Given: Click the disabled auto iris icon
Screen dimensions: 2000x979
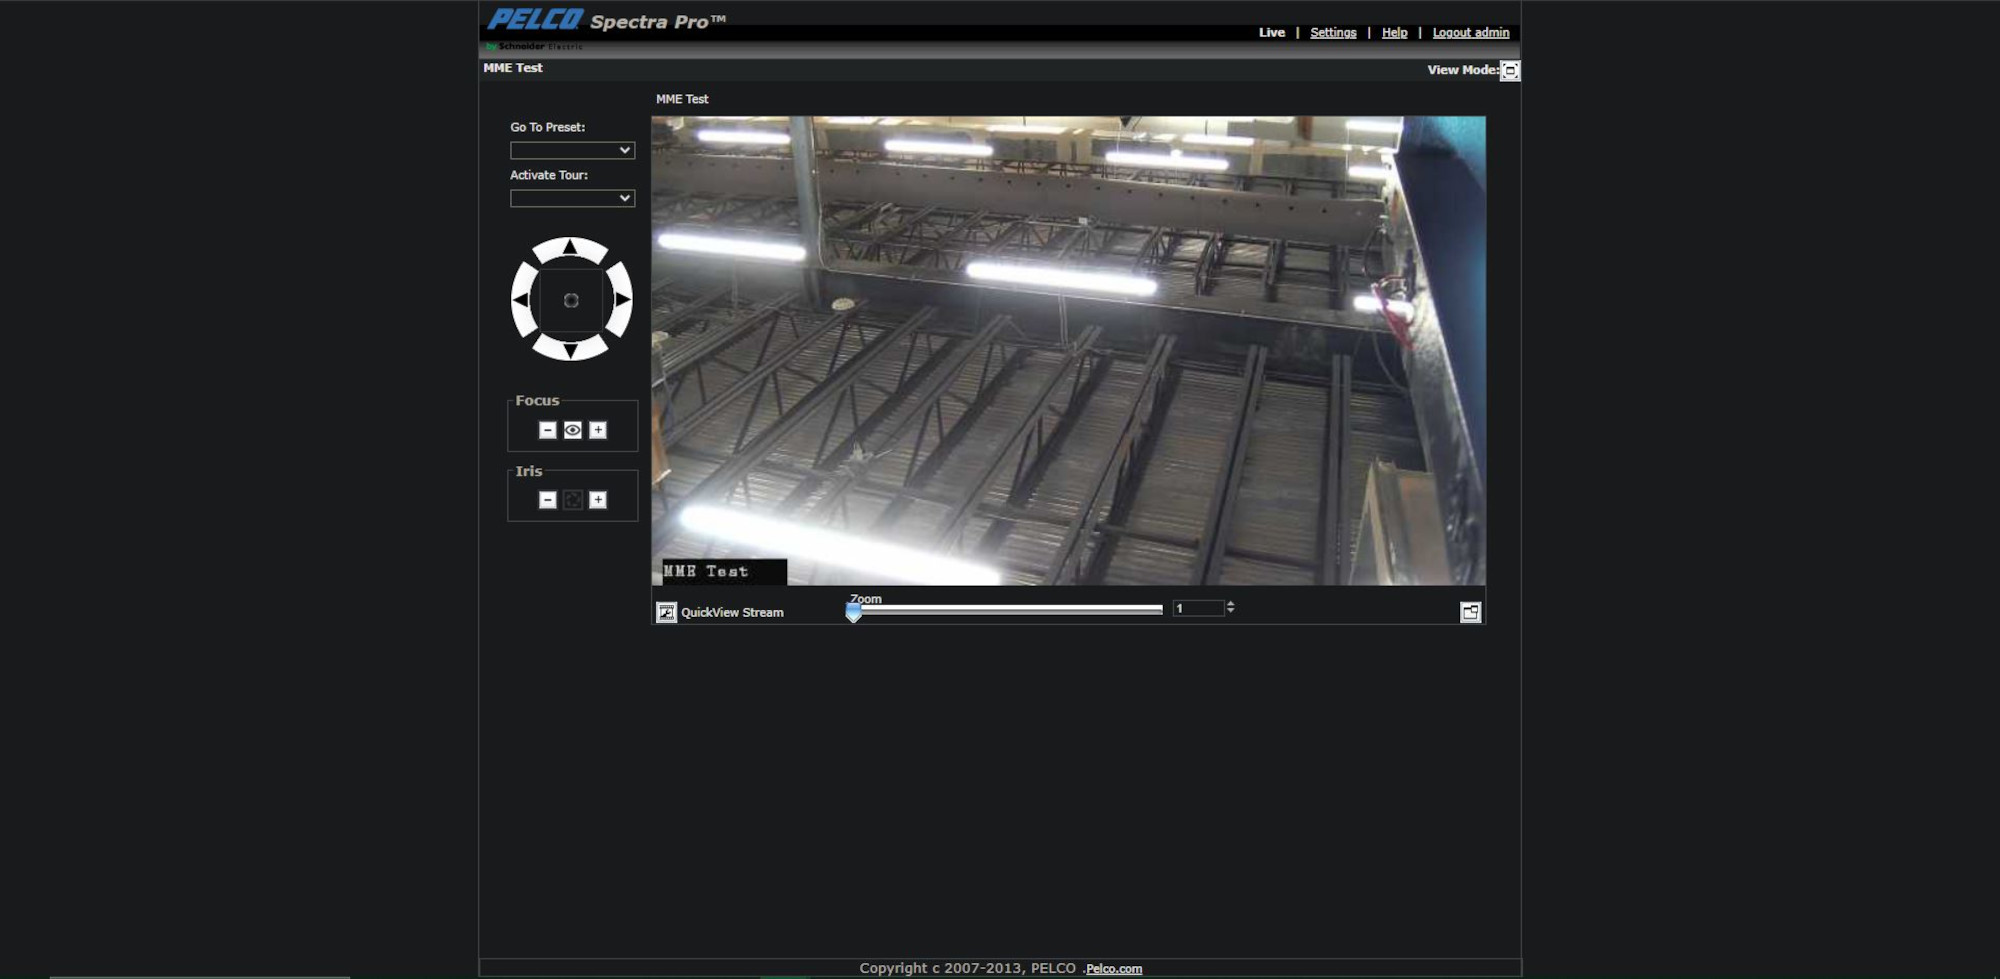Looking at the screenshot, I should [x=572, y=500].
